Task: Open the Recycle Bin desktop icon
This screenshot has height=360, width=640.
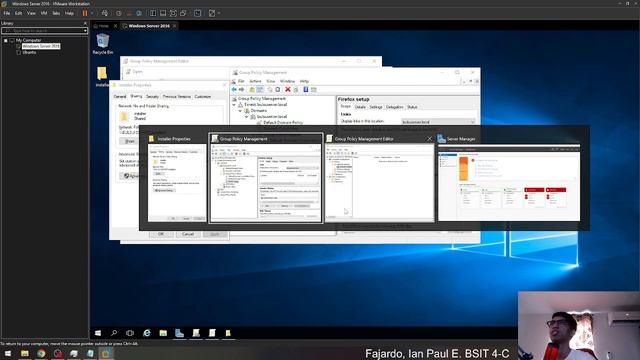Action: (x=102, y=44)
